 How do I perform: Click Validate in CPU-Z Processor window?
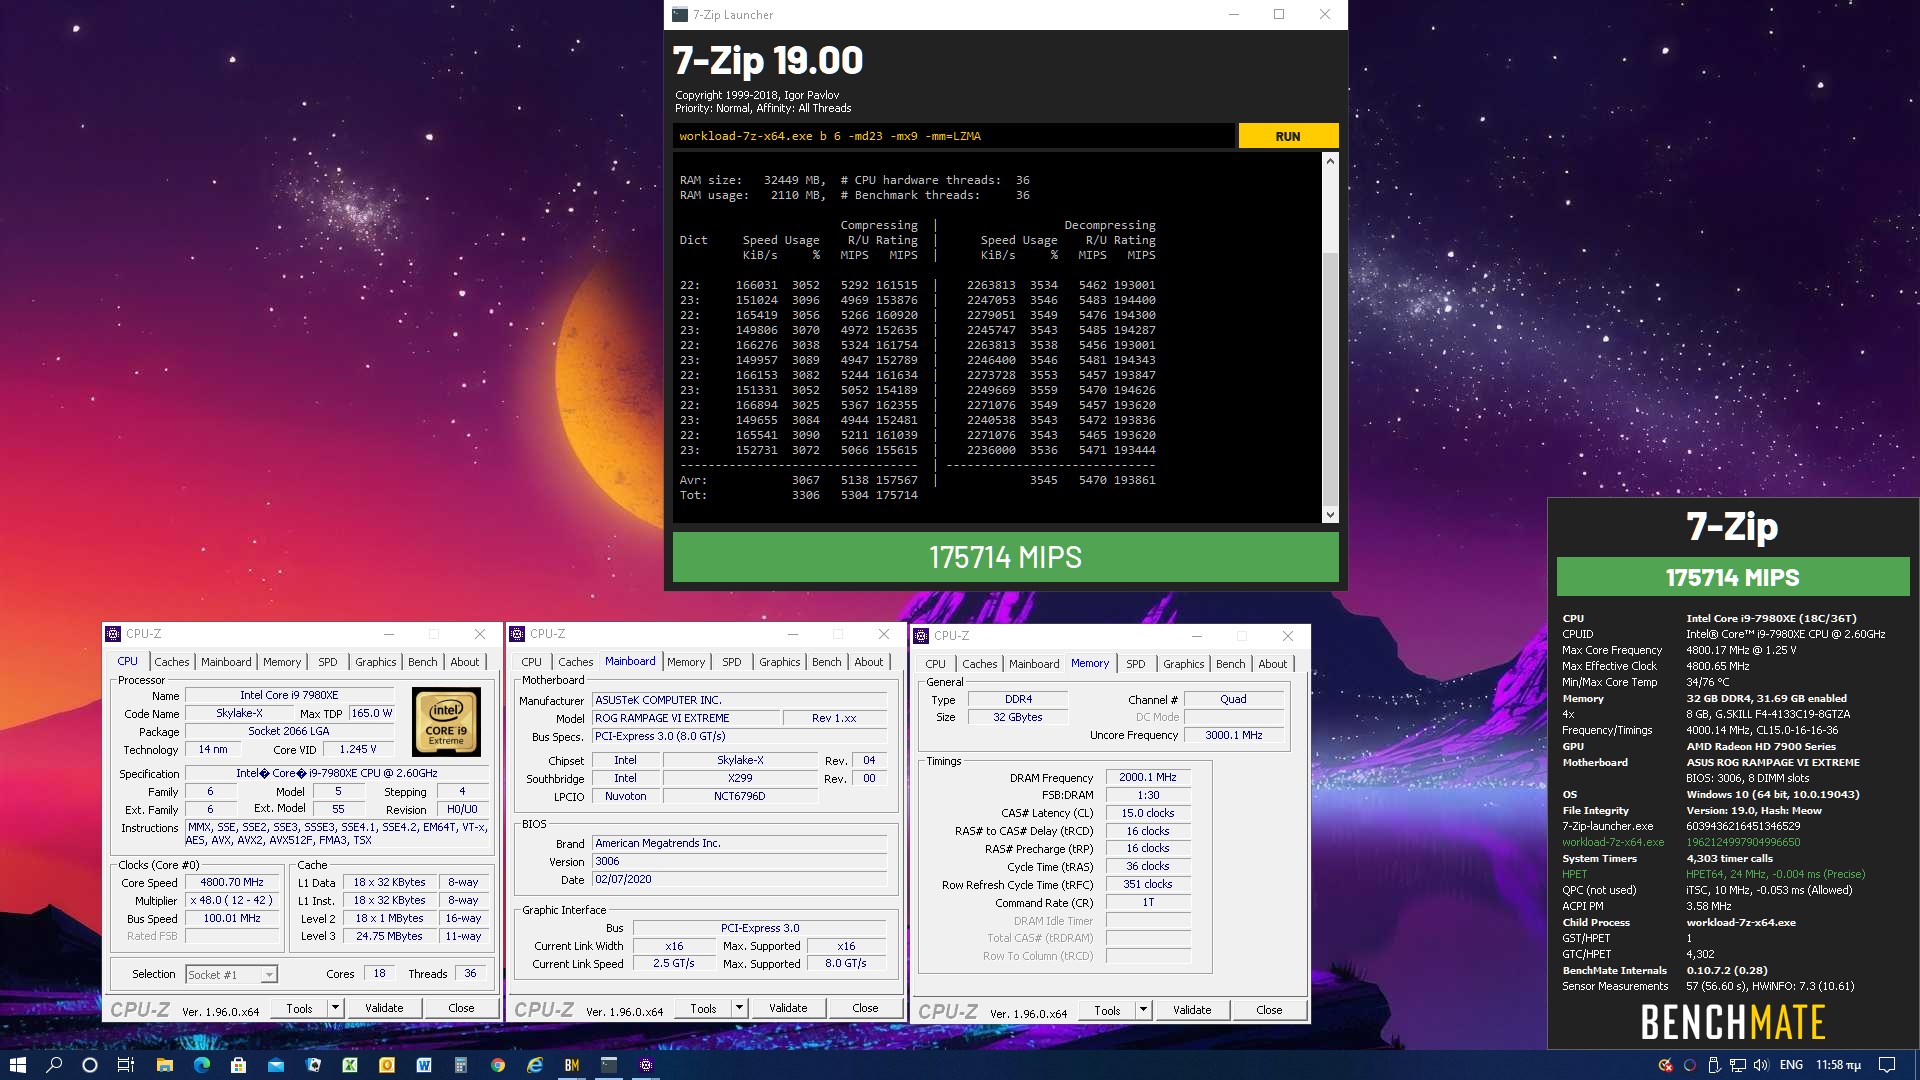(384, 1008)
